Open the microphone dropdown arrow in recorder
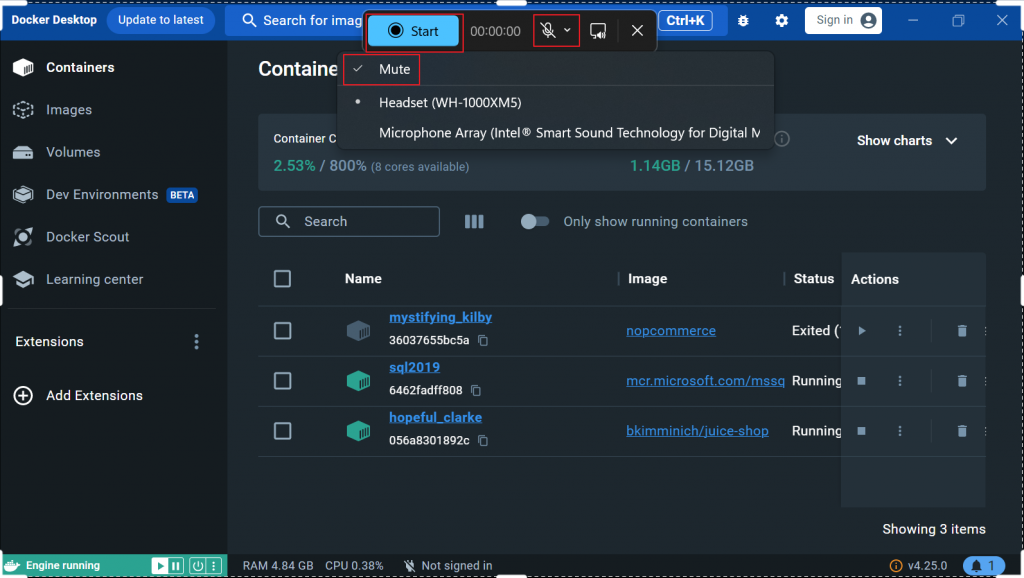This screenshot has height=578, width=1024. tap(567, 30)
